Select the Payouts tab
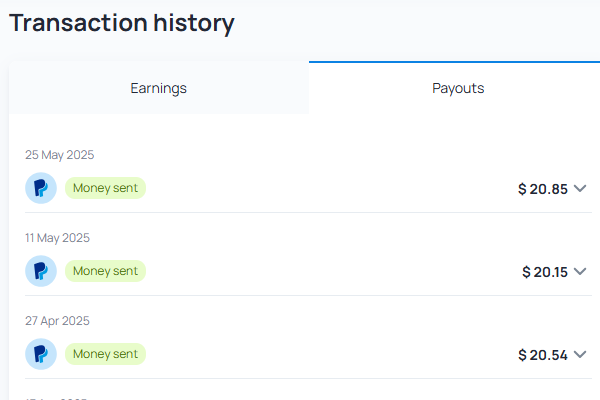The height and width of the screenshot is (400, 600). coord(458,88)
